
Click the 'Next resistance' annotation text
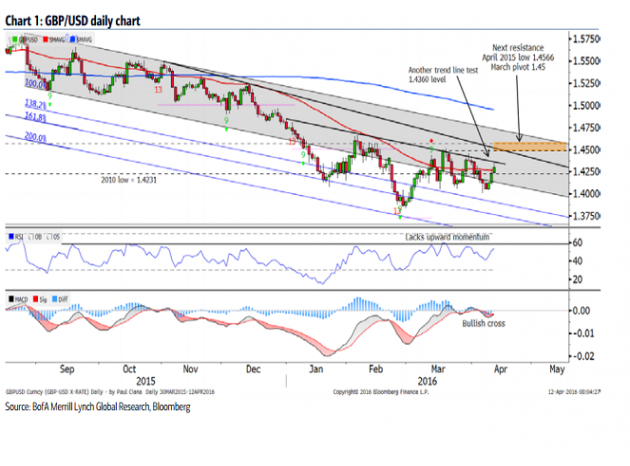(x=525, y=48)
